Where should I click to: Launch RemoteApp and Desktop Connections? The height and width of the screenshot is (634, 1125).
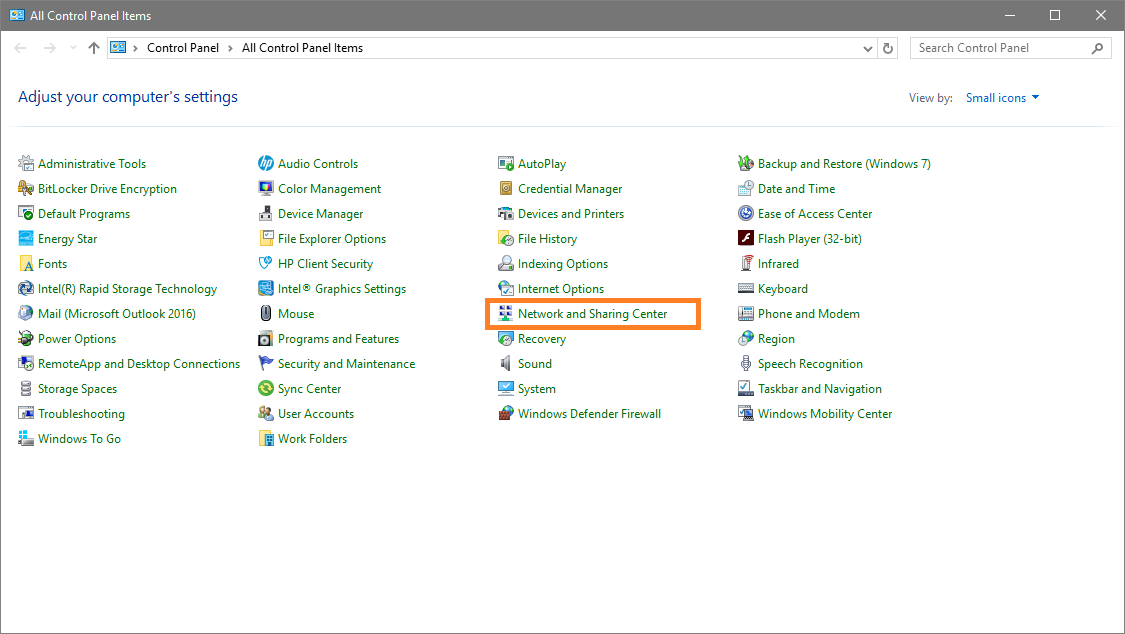pyautogui.click(x=139, y=364)
